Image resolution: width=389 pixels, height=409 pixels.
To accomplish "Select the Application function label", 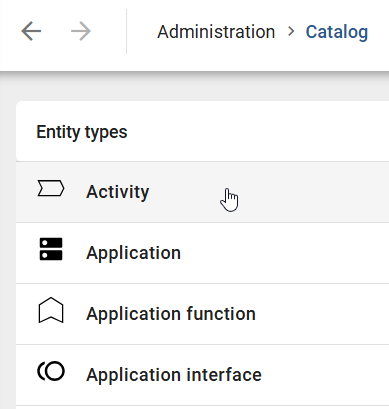I will coord(171,314).
